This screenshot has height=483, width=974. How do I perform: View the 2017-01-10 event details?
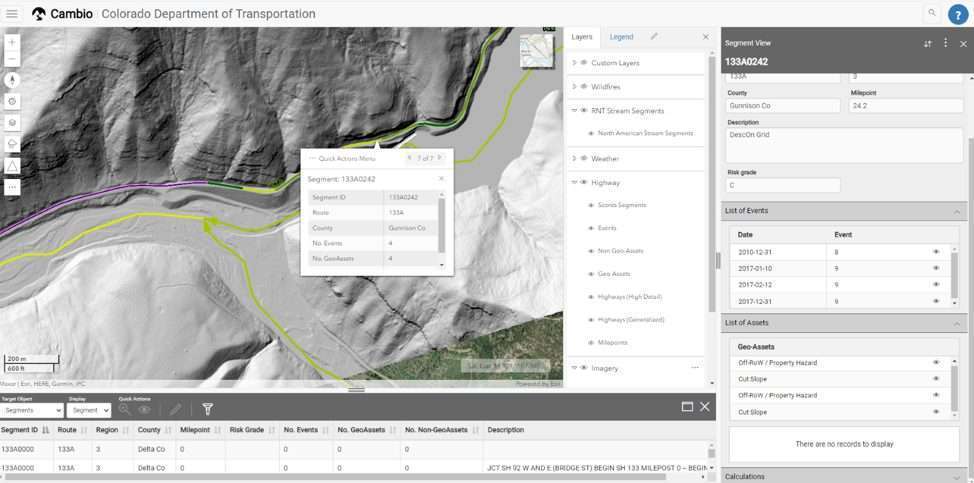(936, 268)
